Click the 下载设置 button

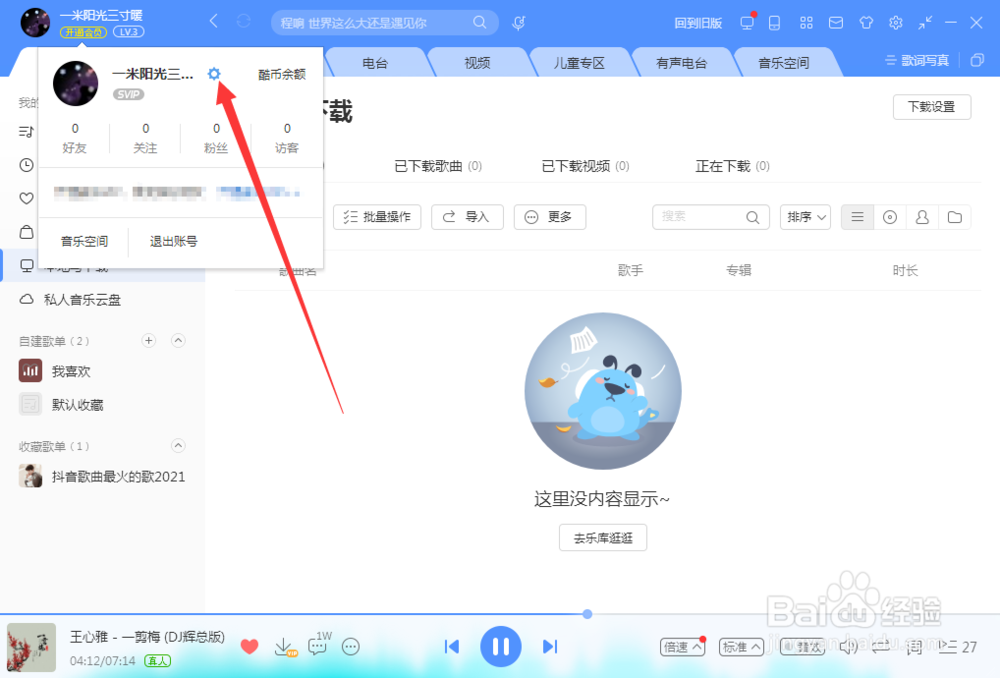932,107
